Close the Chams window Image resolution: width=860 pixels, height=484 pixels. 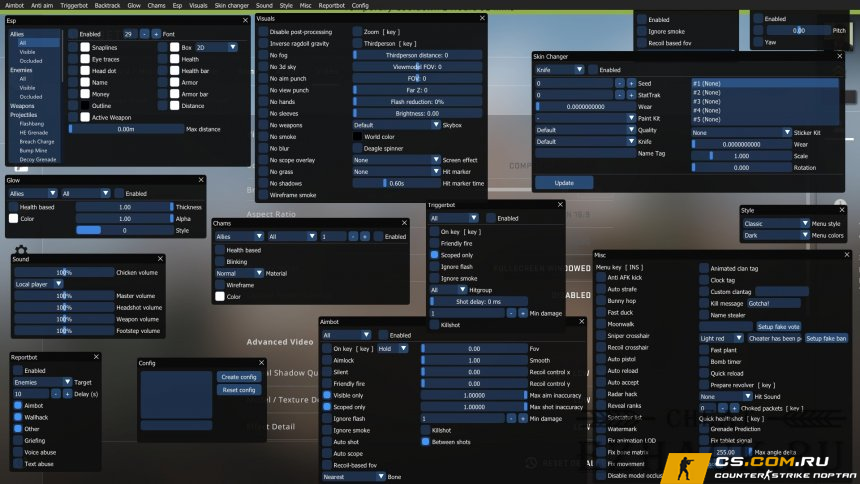[x=404, y=223]
